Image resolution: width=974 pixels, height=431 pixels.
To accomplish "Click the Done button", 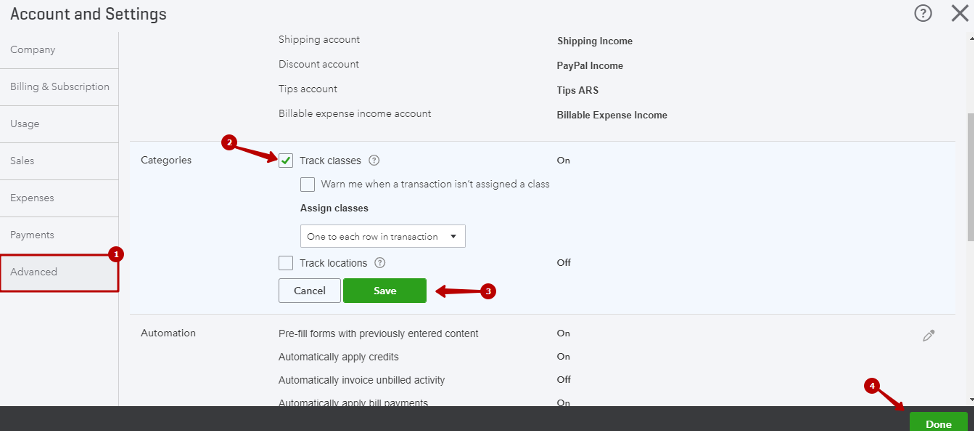I will click(939, 422).
